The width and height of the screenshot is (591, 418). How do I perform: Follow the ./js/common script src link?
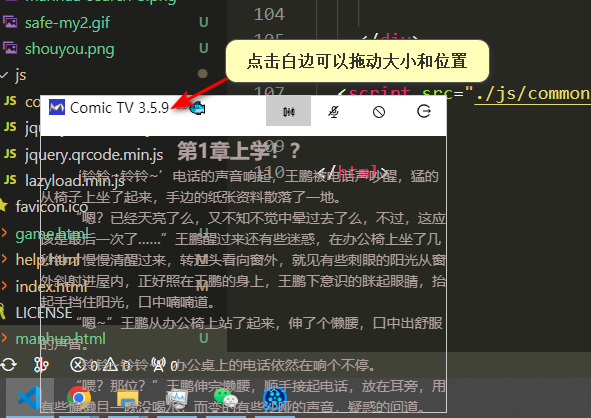click(533, 93)
